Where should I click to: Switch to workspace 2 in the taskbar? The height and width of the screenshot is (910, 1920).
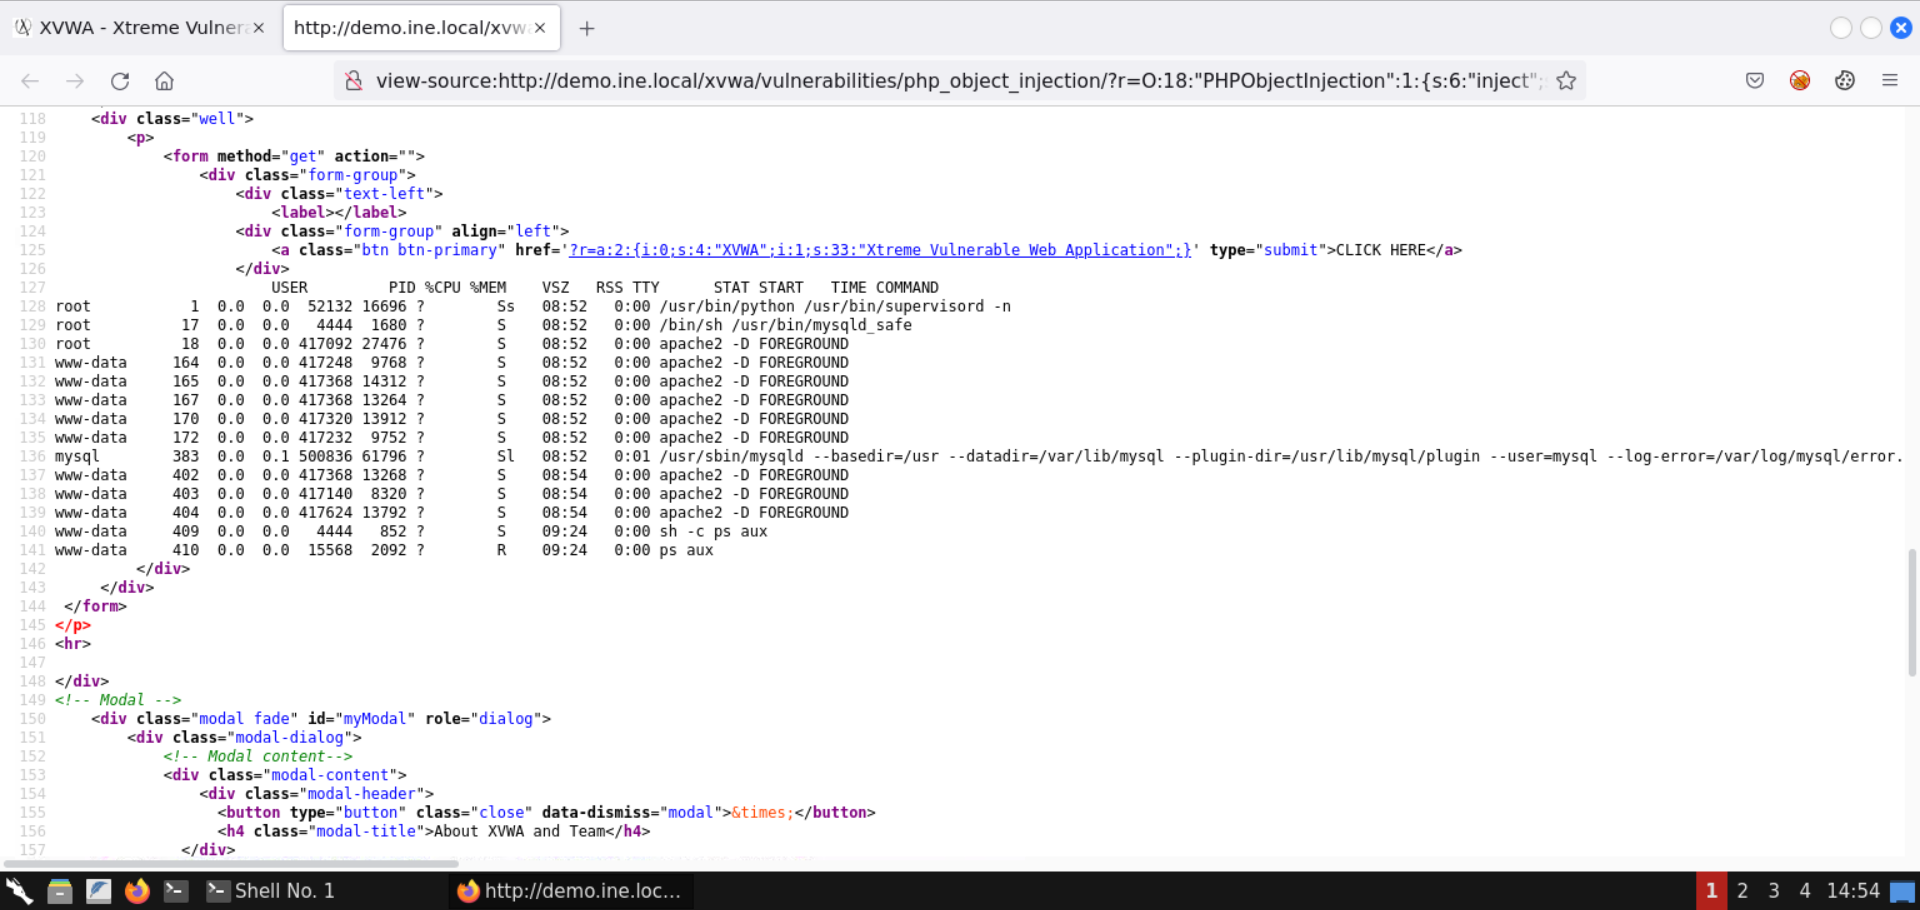click(x=1742, y=890)
